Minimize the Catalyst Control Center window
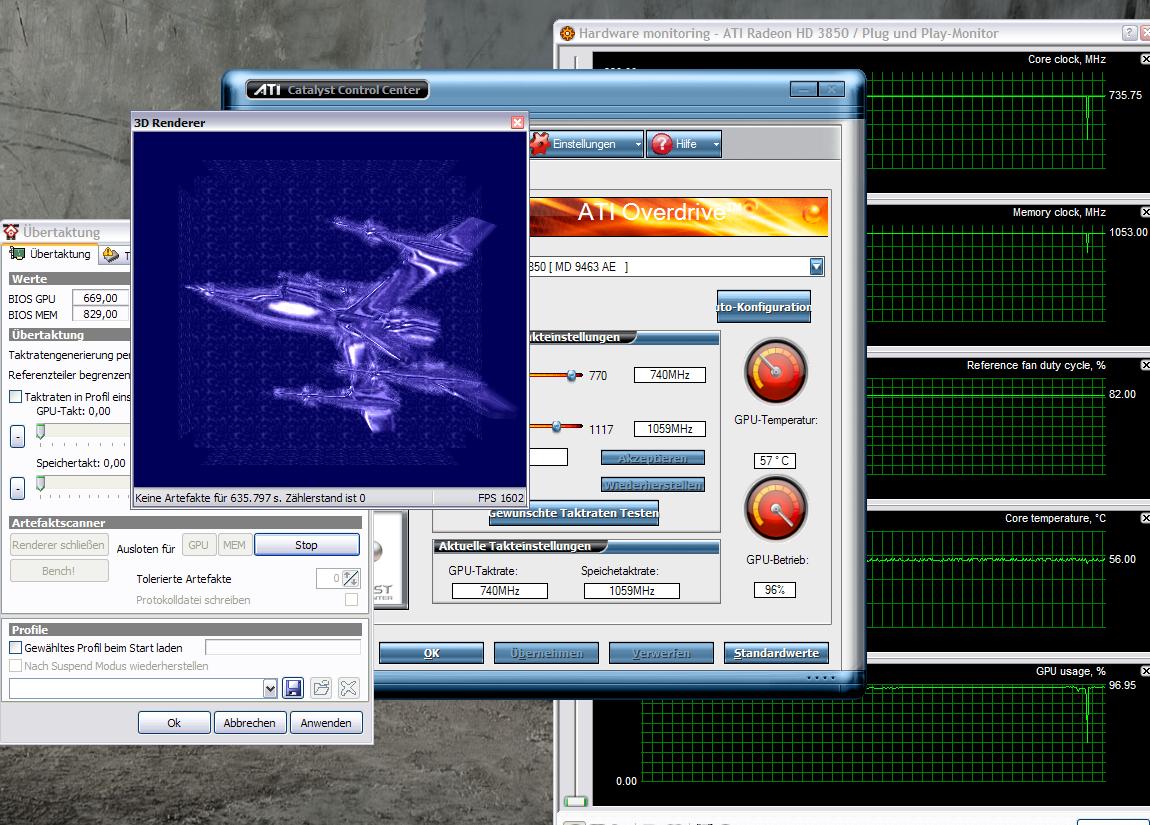The width and height of the screenshot is (1150, 825). pos(804,89)
